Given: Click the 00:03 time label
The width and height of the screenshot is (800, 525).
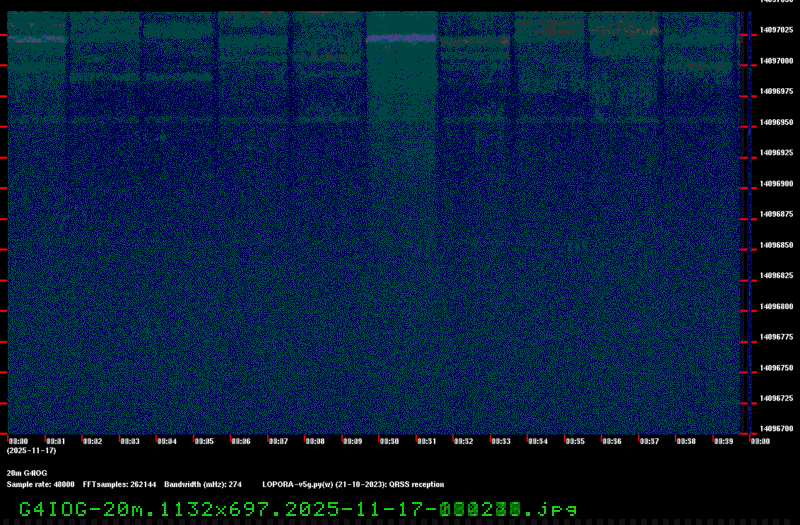Looking at the screenshot, I should tap(130, 441).
